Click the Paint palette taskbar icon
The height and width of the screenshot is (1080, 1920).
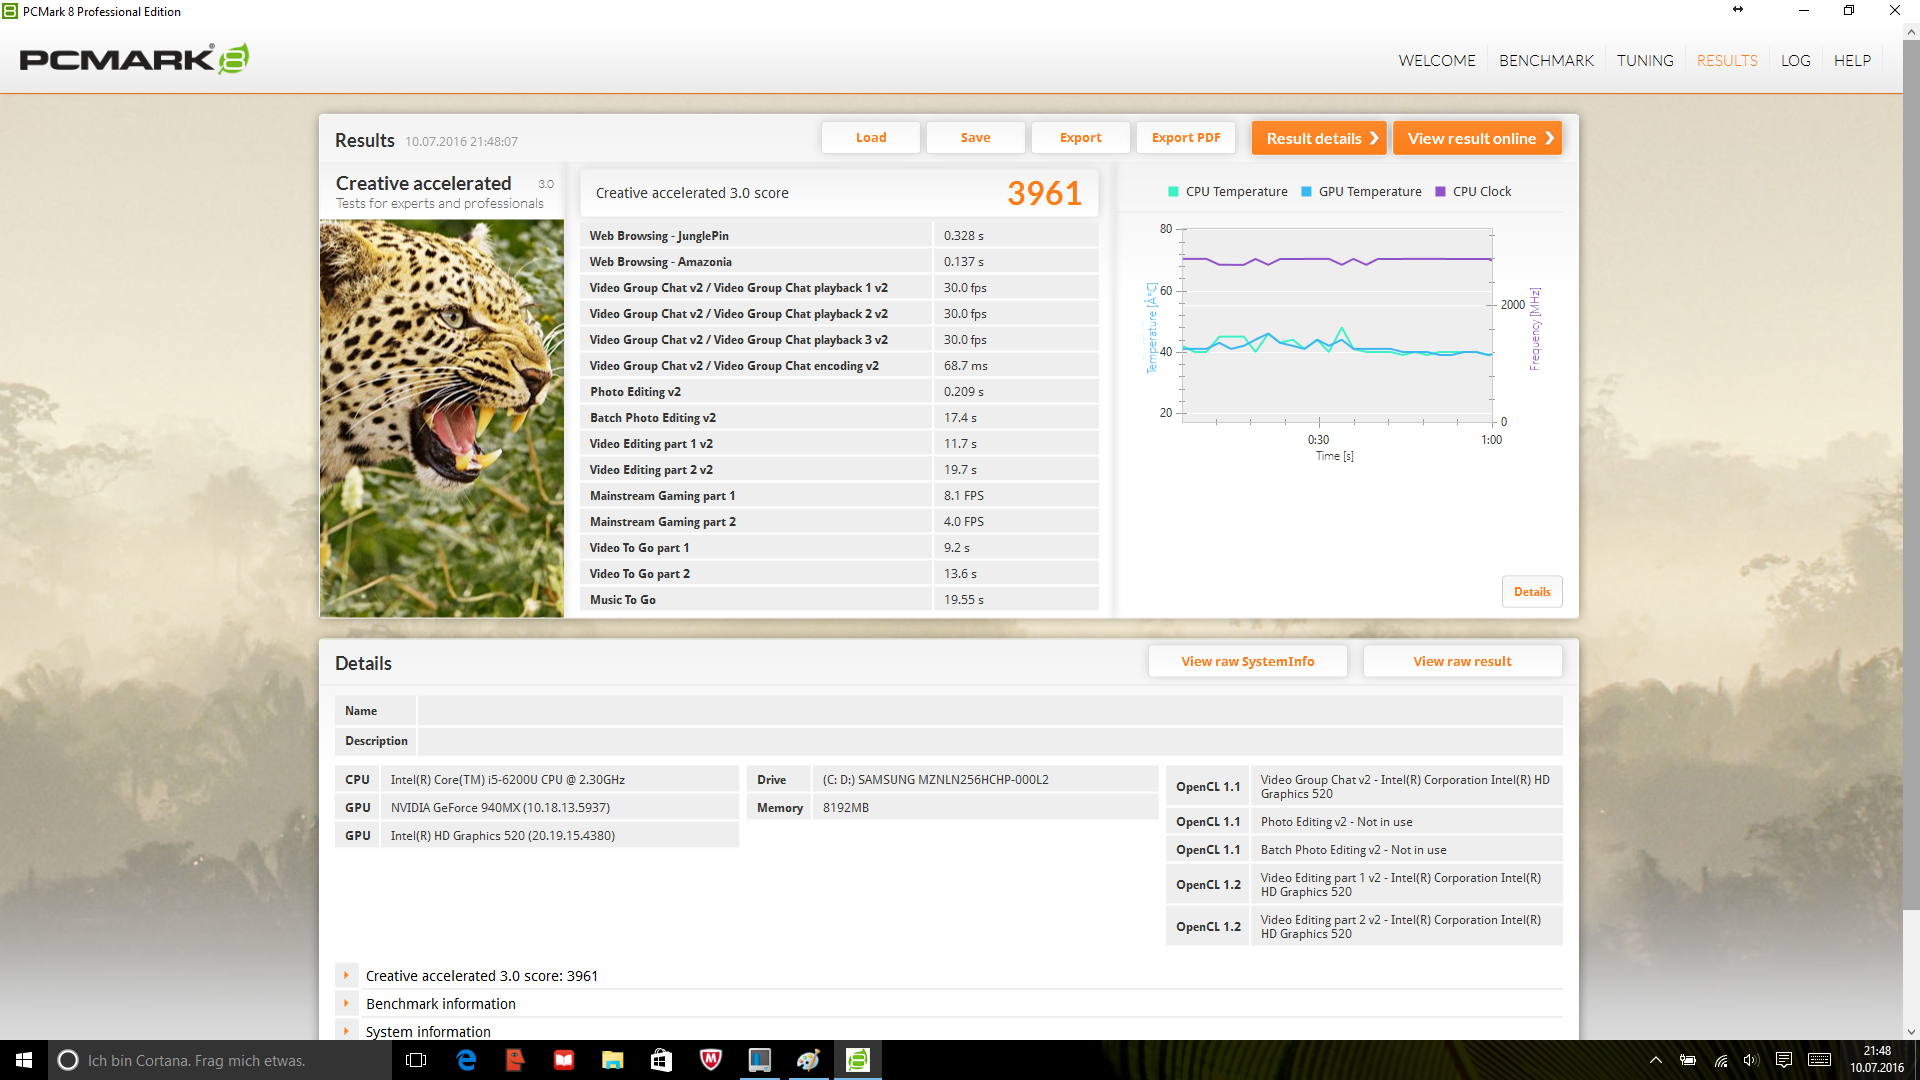tap(808, 1060)
